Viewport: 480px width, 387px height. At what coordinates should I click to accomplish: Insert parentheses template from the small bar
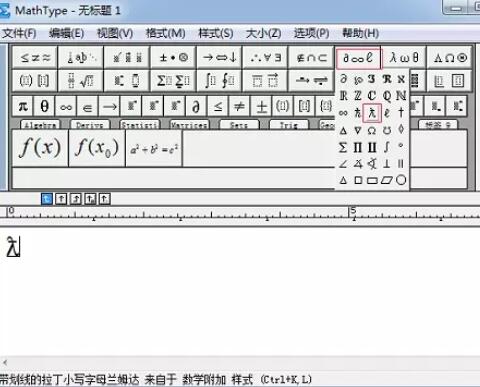[x=283, y=107]
